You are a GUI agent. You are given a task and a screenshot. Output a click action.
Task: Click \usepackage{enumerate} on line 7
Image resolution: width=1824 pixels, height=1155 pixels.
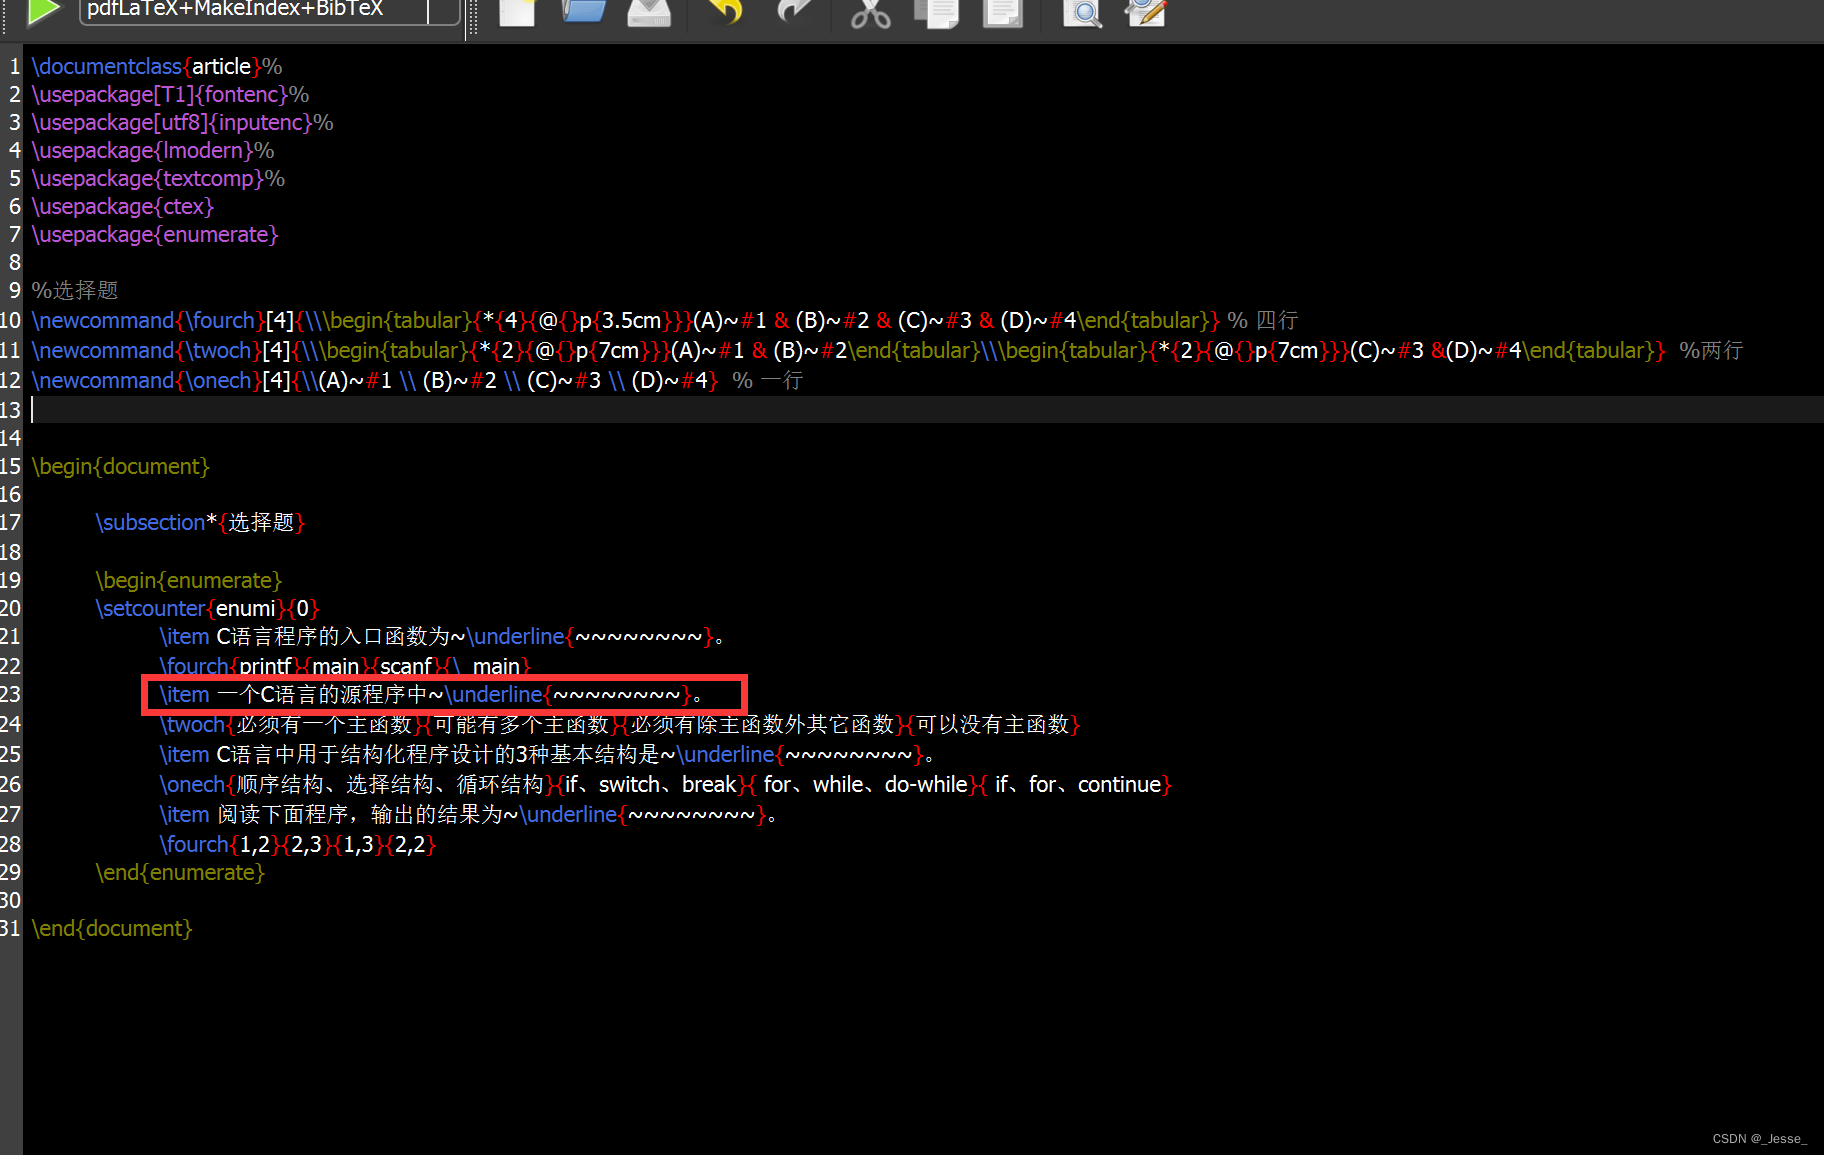tap(155, 234)
